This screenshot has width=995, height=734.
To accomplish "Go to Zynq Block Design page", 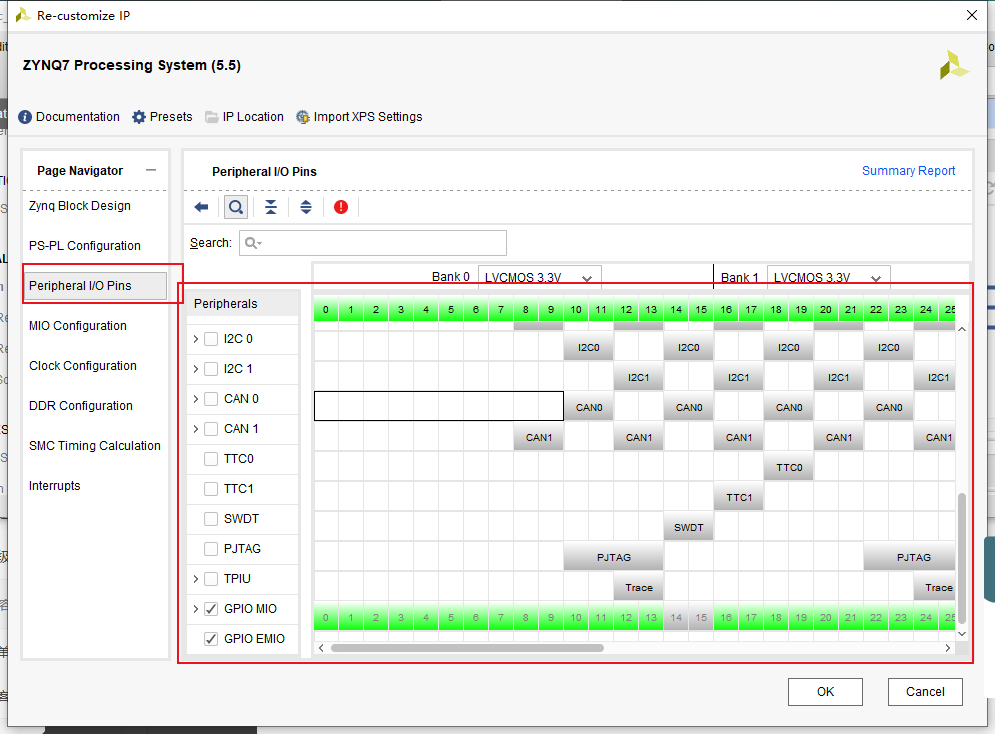I will tap(80, 206).
